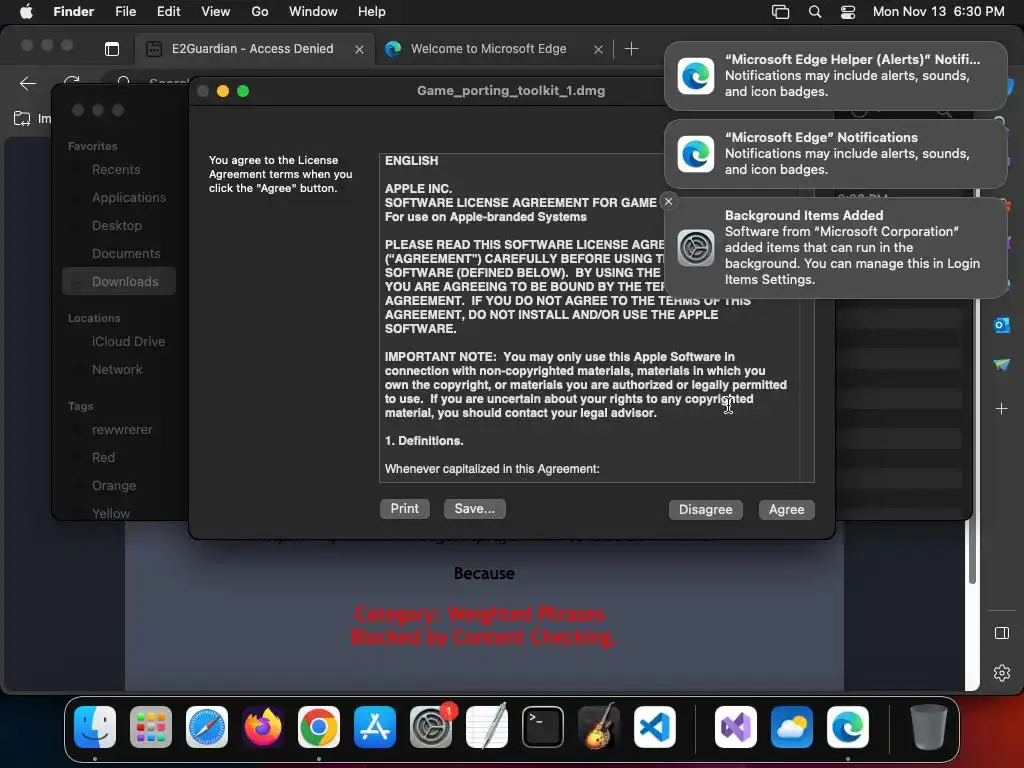Open the Microsoft Edge Helper Alerts notification
The height and width of the screenshot is (768, 1024).
point(835,76)
